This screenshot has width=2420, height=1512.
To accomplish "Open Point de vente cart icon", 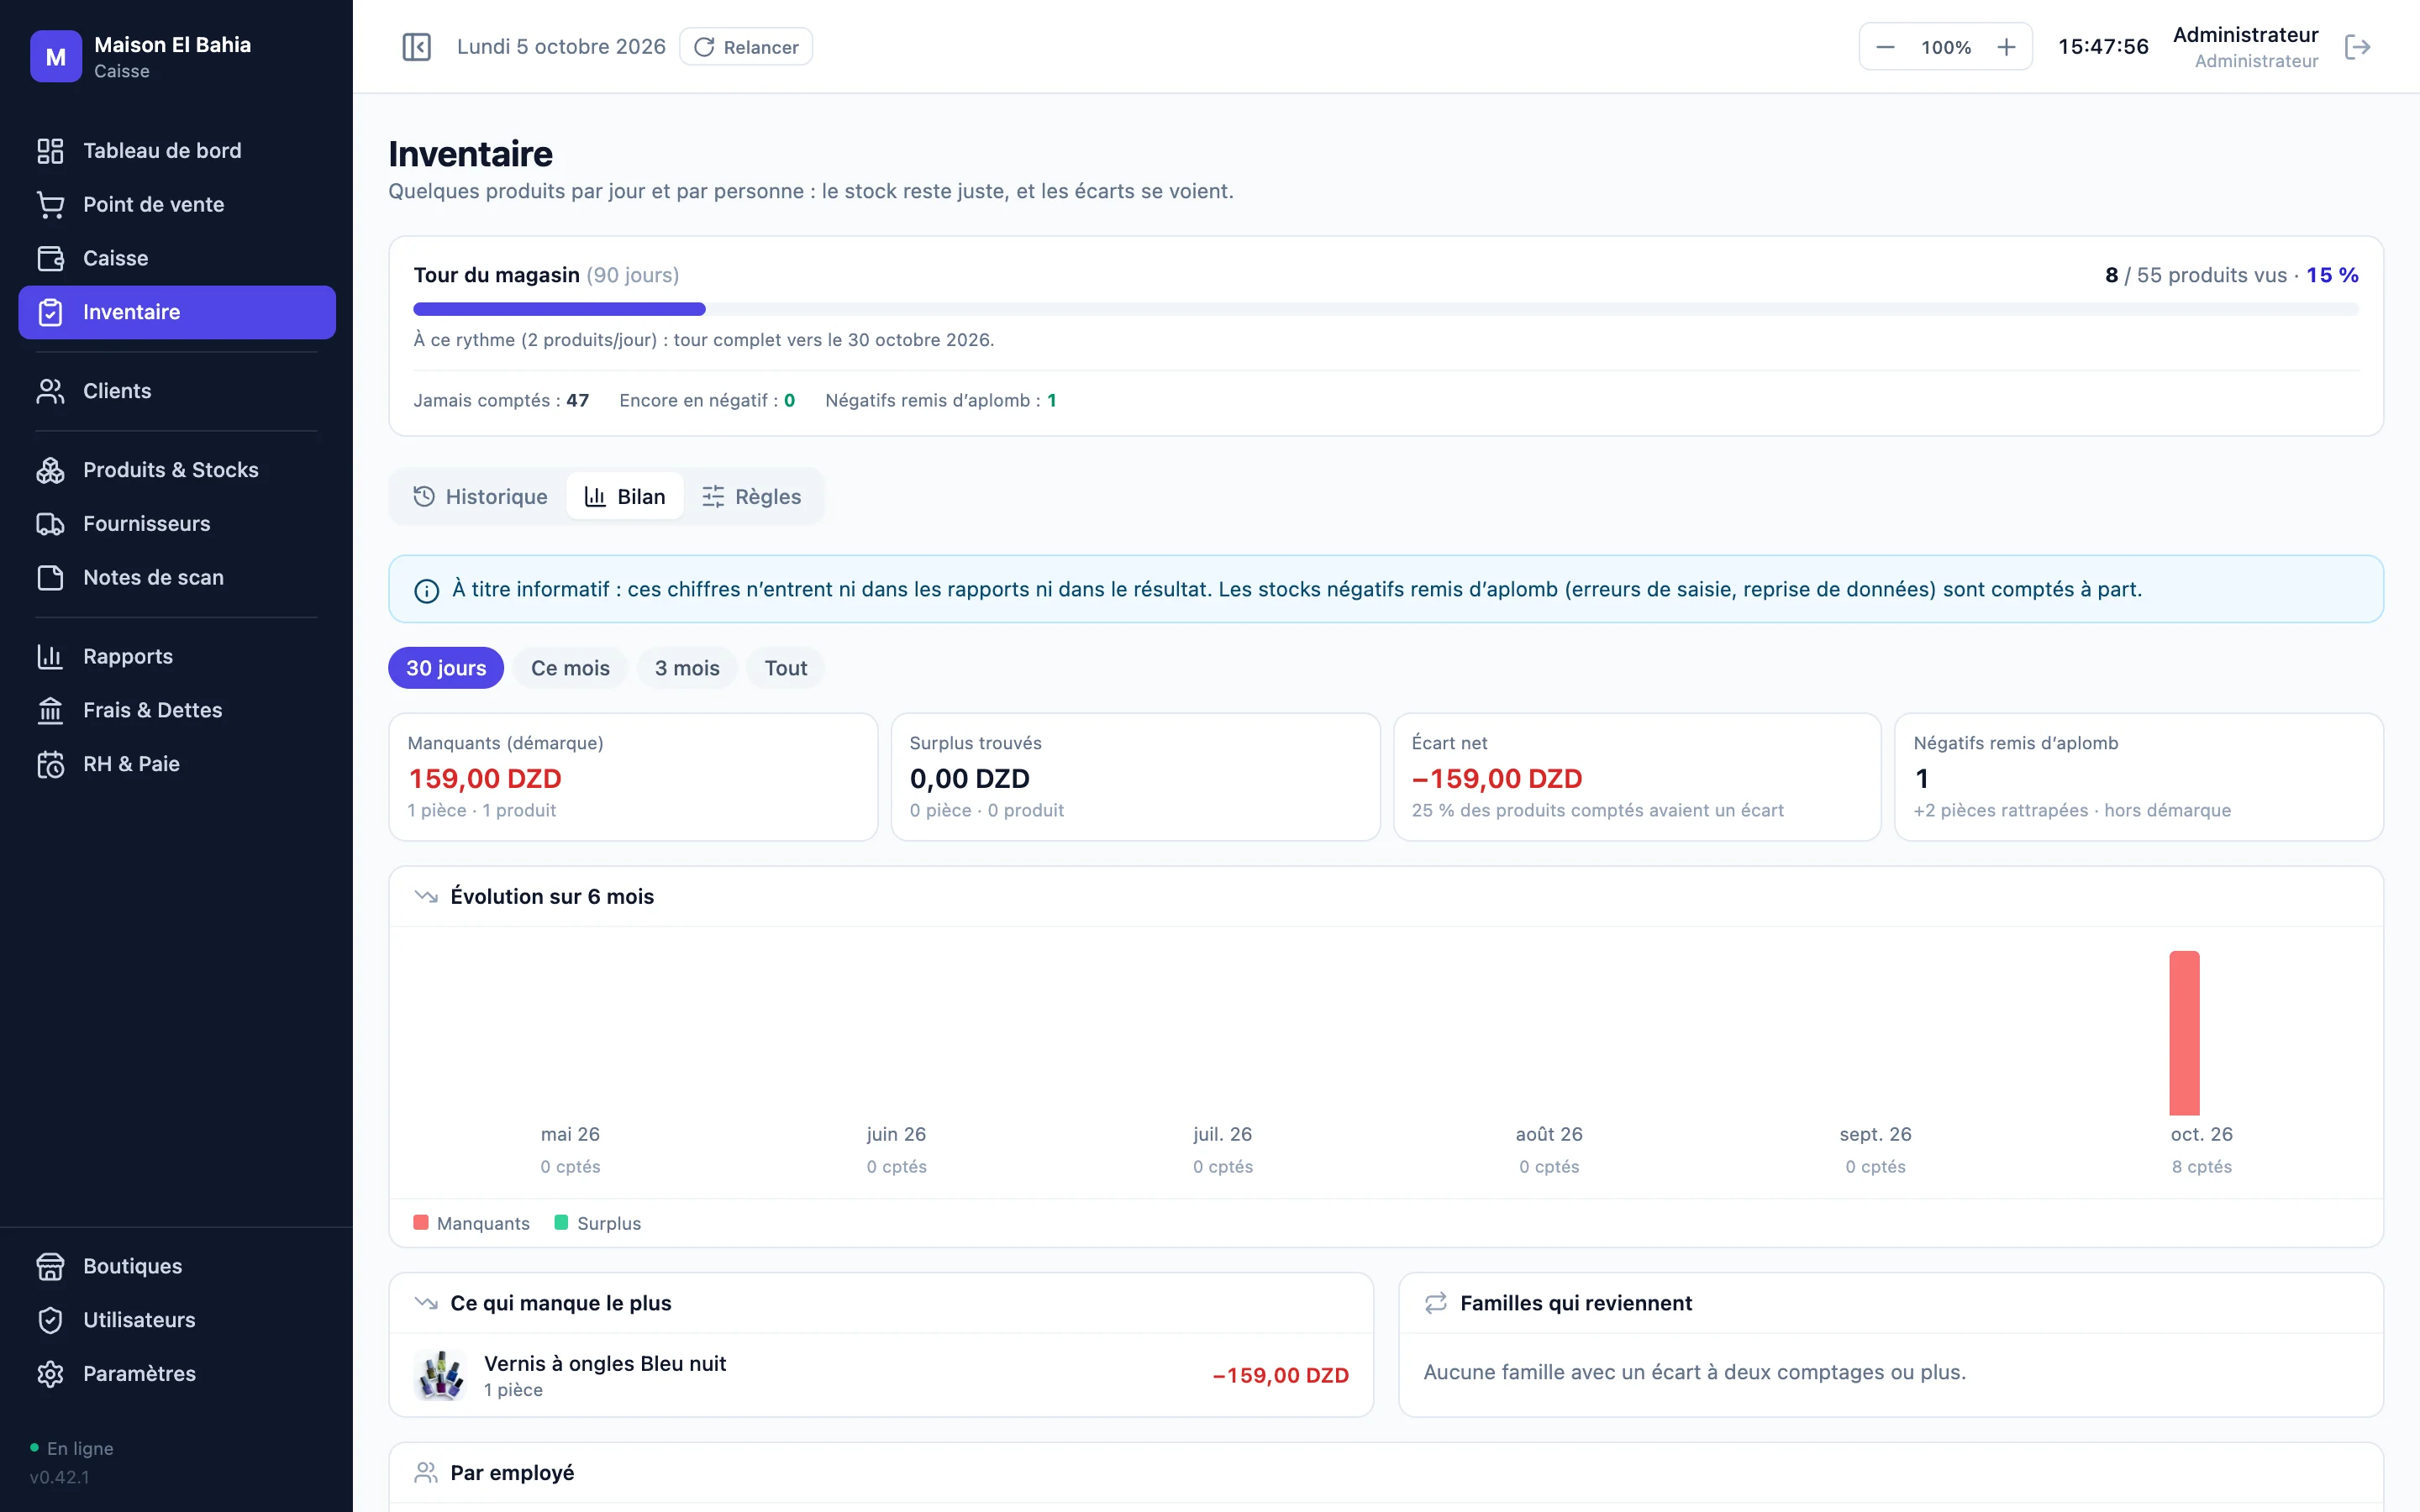I will point(50,205).
